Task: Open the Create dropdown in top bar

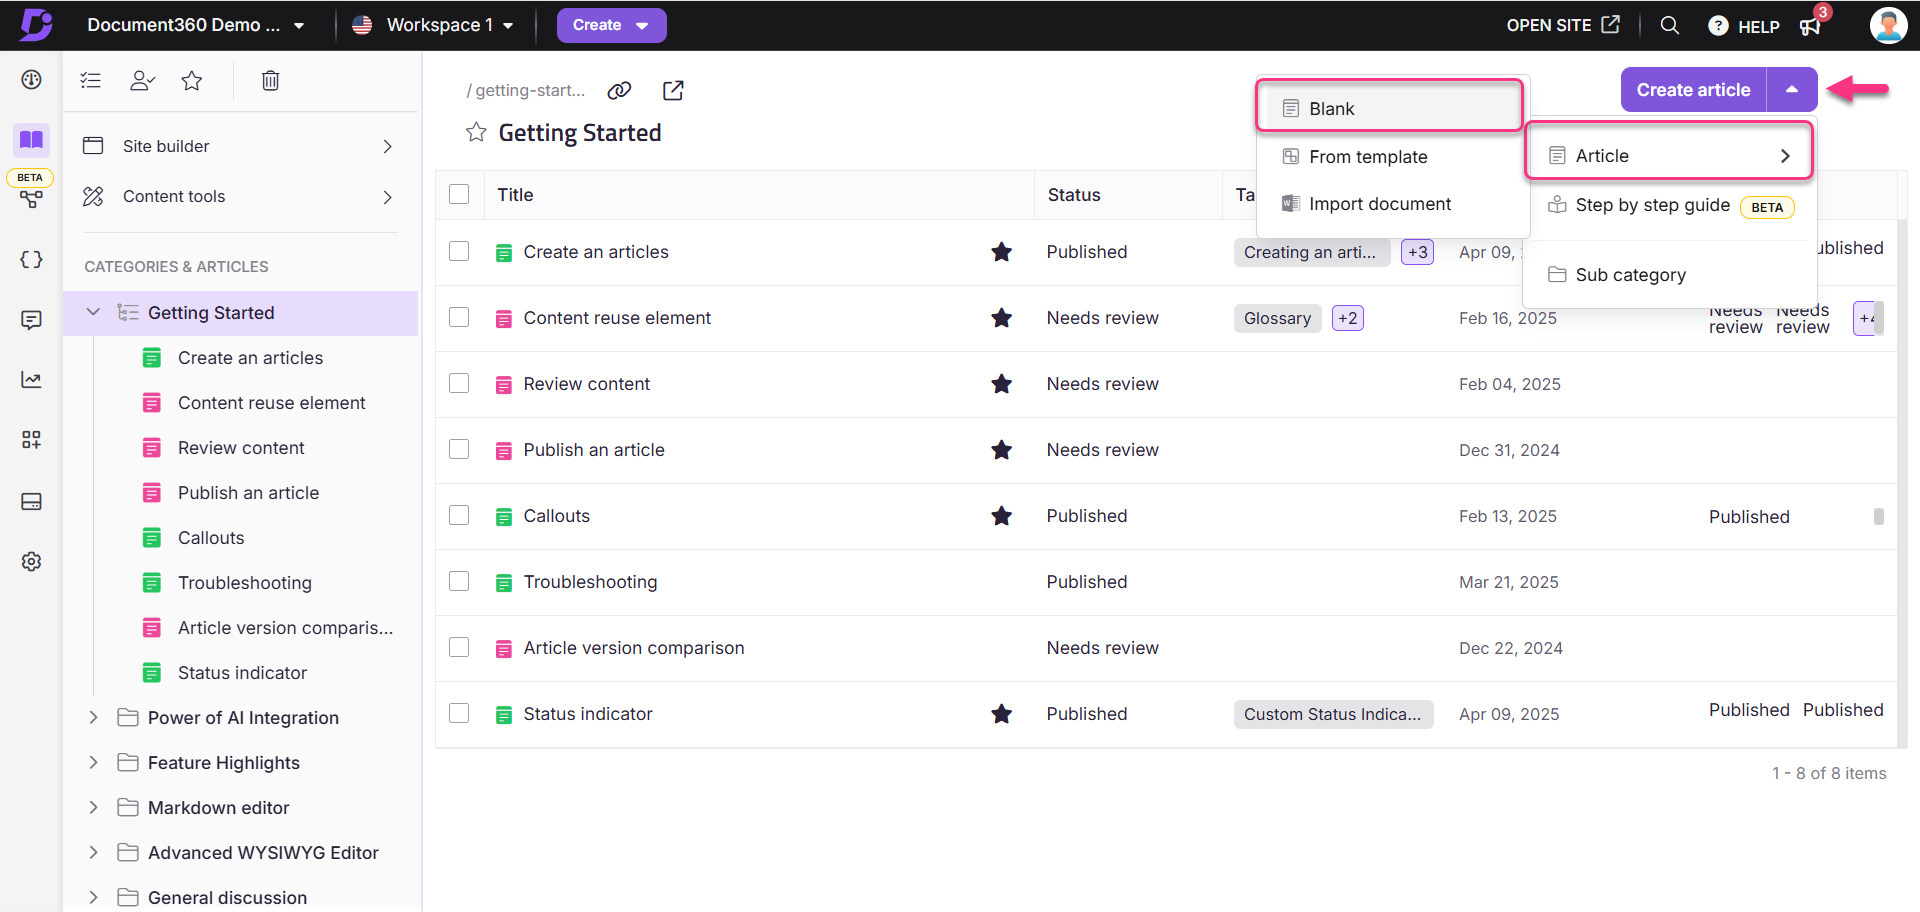Action: point(611,25)
